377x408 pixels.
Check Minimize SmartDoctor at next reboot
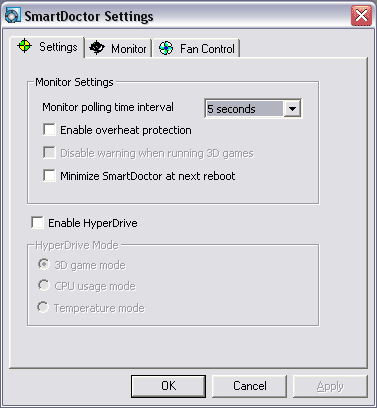pos(49,175)
